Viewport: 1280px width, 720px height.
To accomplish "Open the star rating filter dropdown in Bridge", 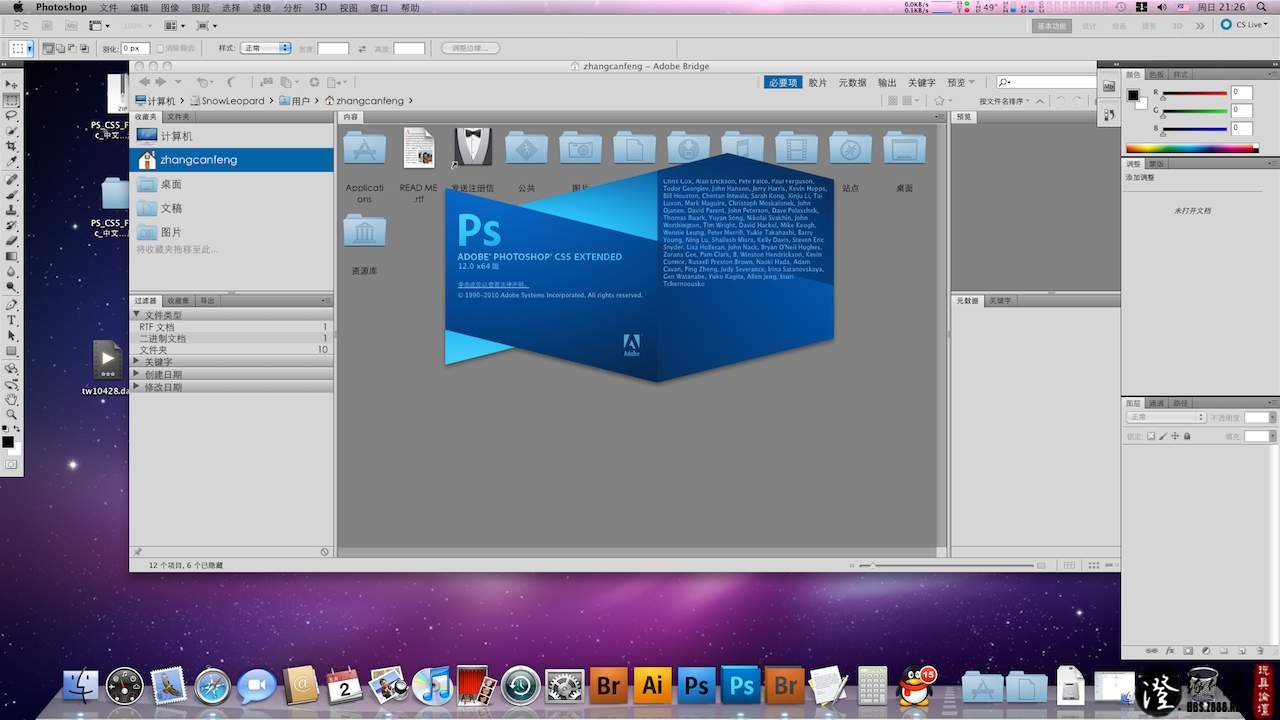I will 942,101.
